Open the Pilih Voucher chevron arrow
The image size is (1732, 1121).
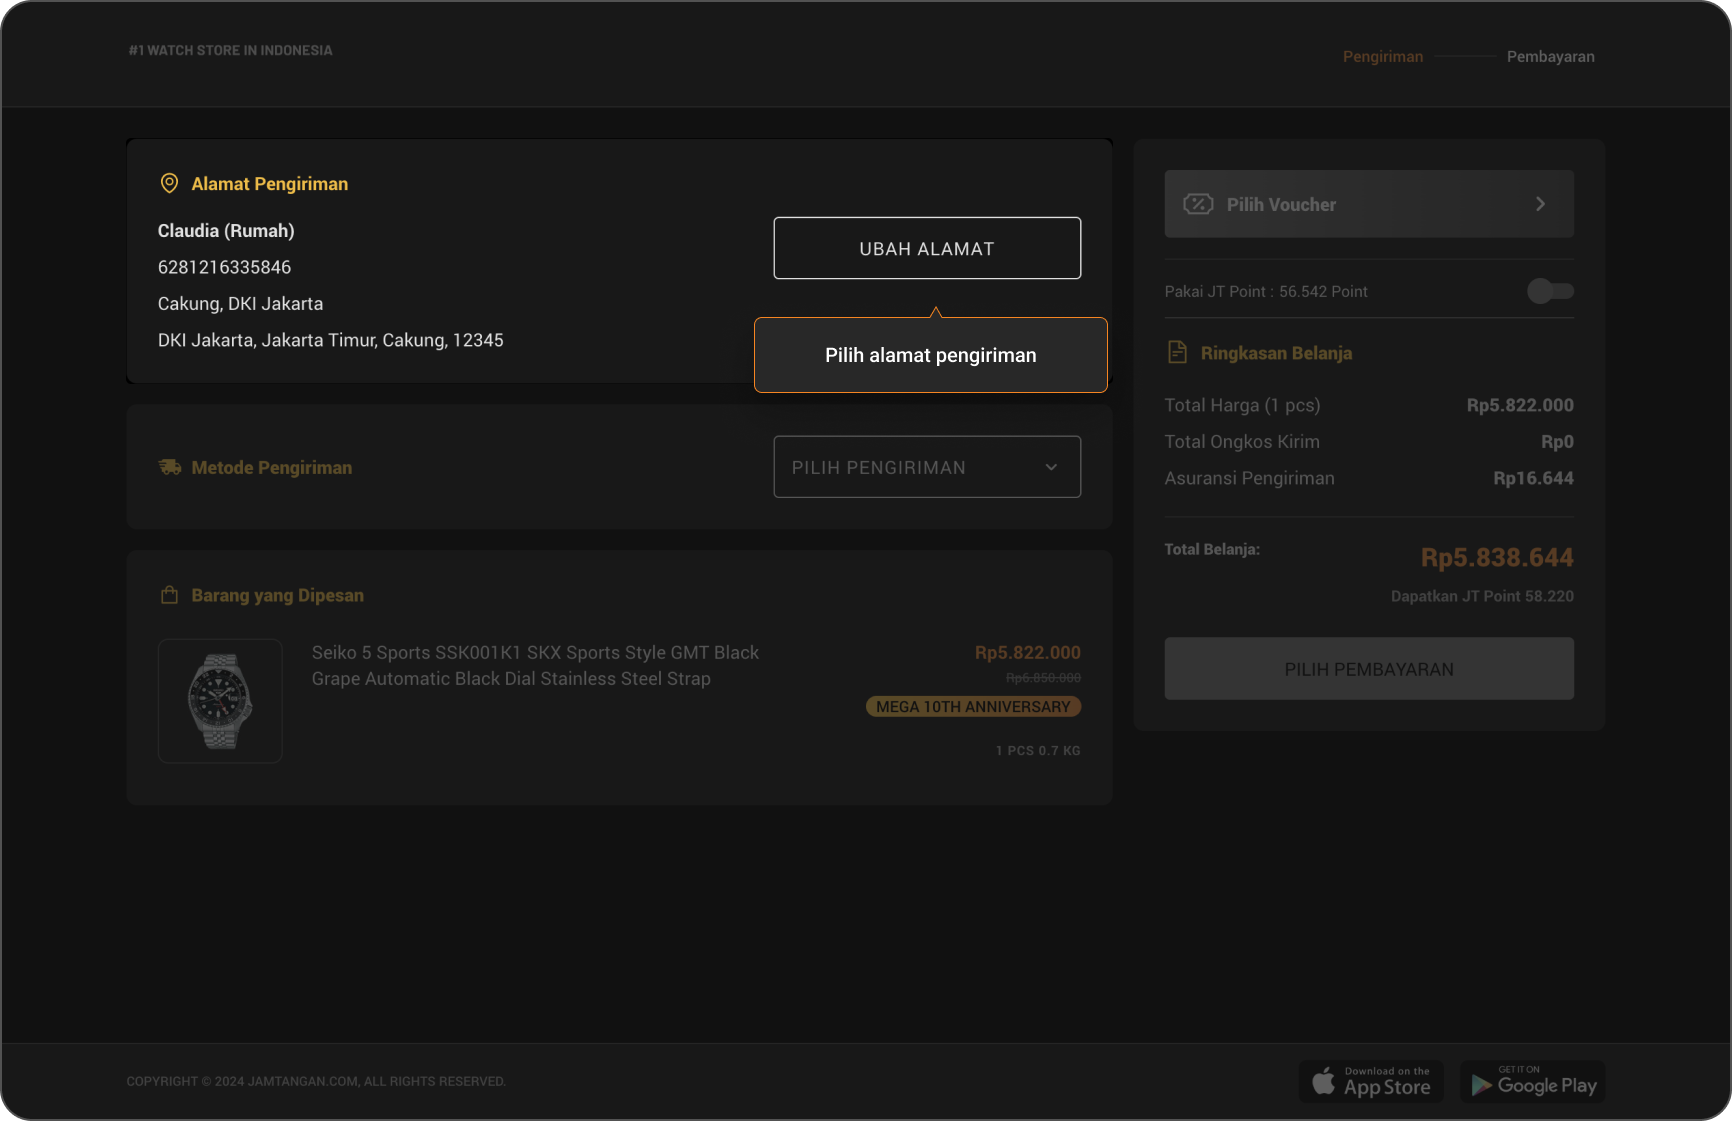1540,204
